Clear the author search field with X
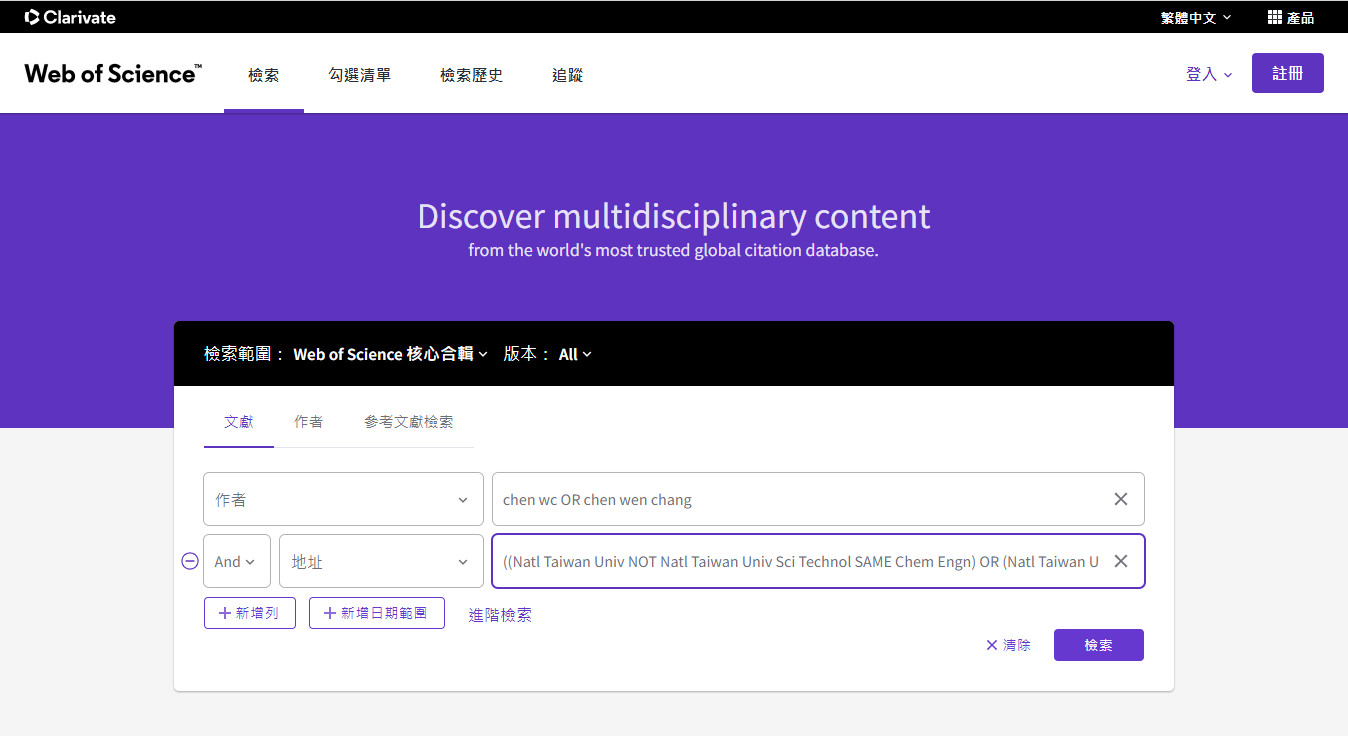The image size is (1348, 736). click(x=1121, y=499)
